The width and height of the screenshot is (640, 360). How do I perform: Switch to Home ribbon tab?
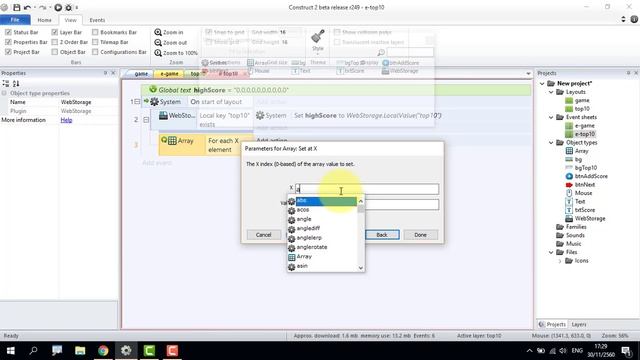[44, 20]
